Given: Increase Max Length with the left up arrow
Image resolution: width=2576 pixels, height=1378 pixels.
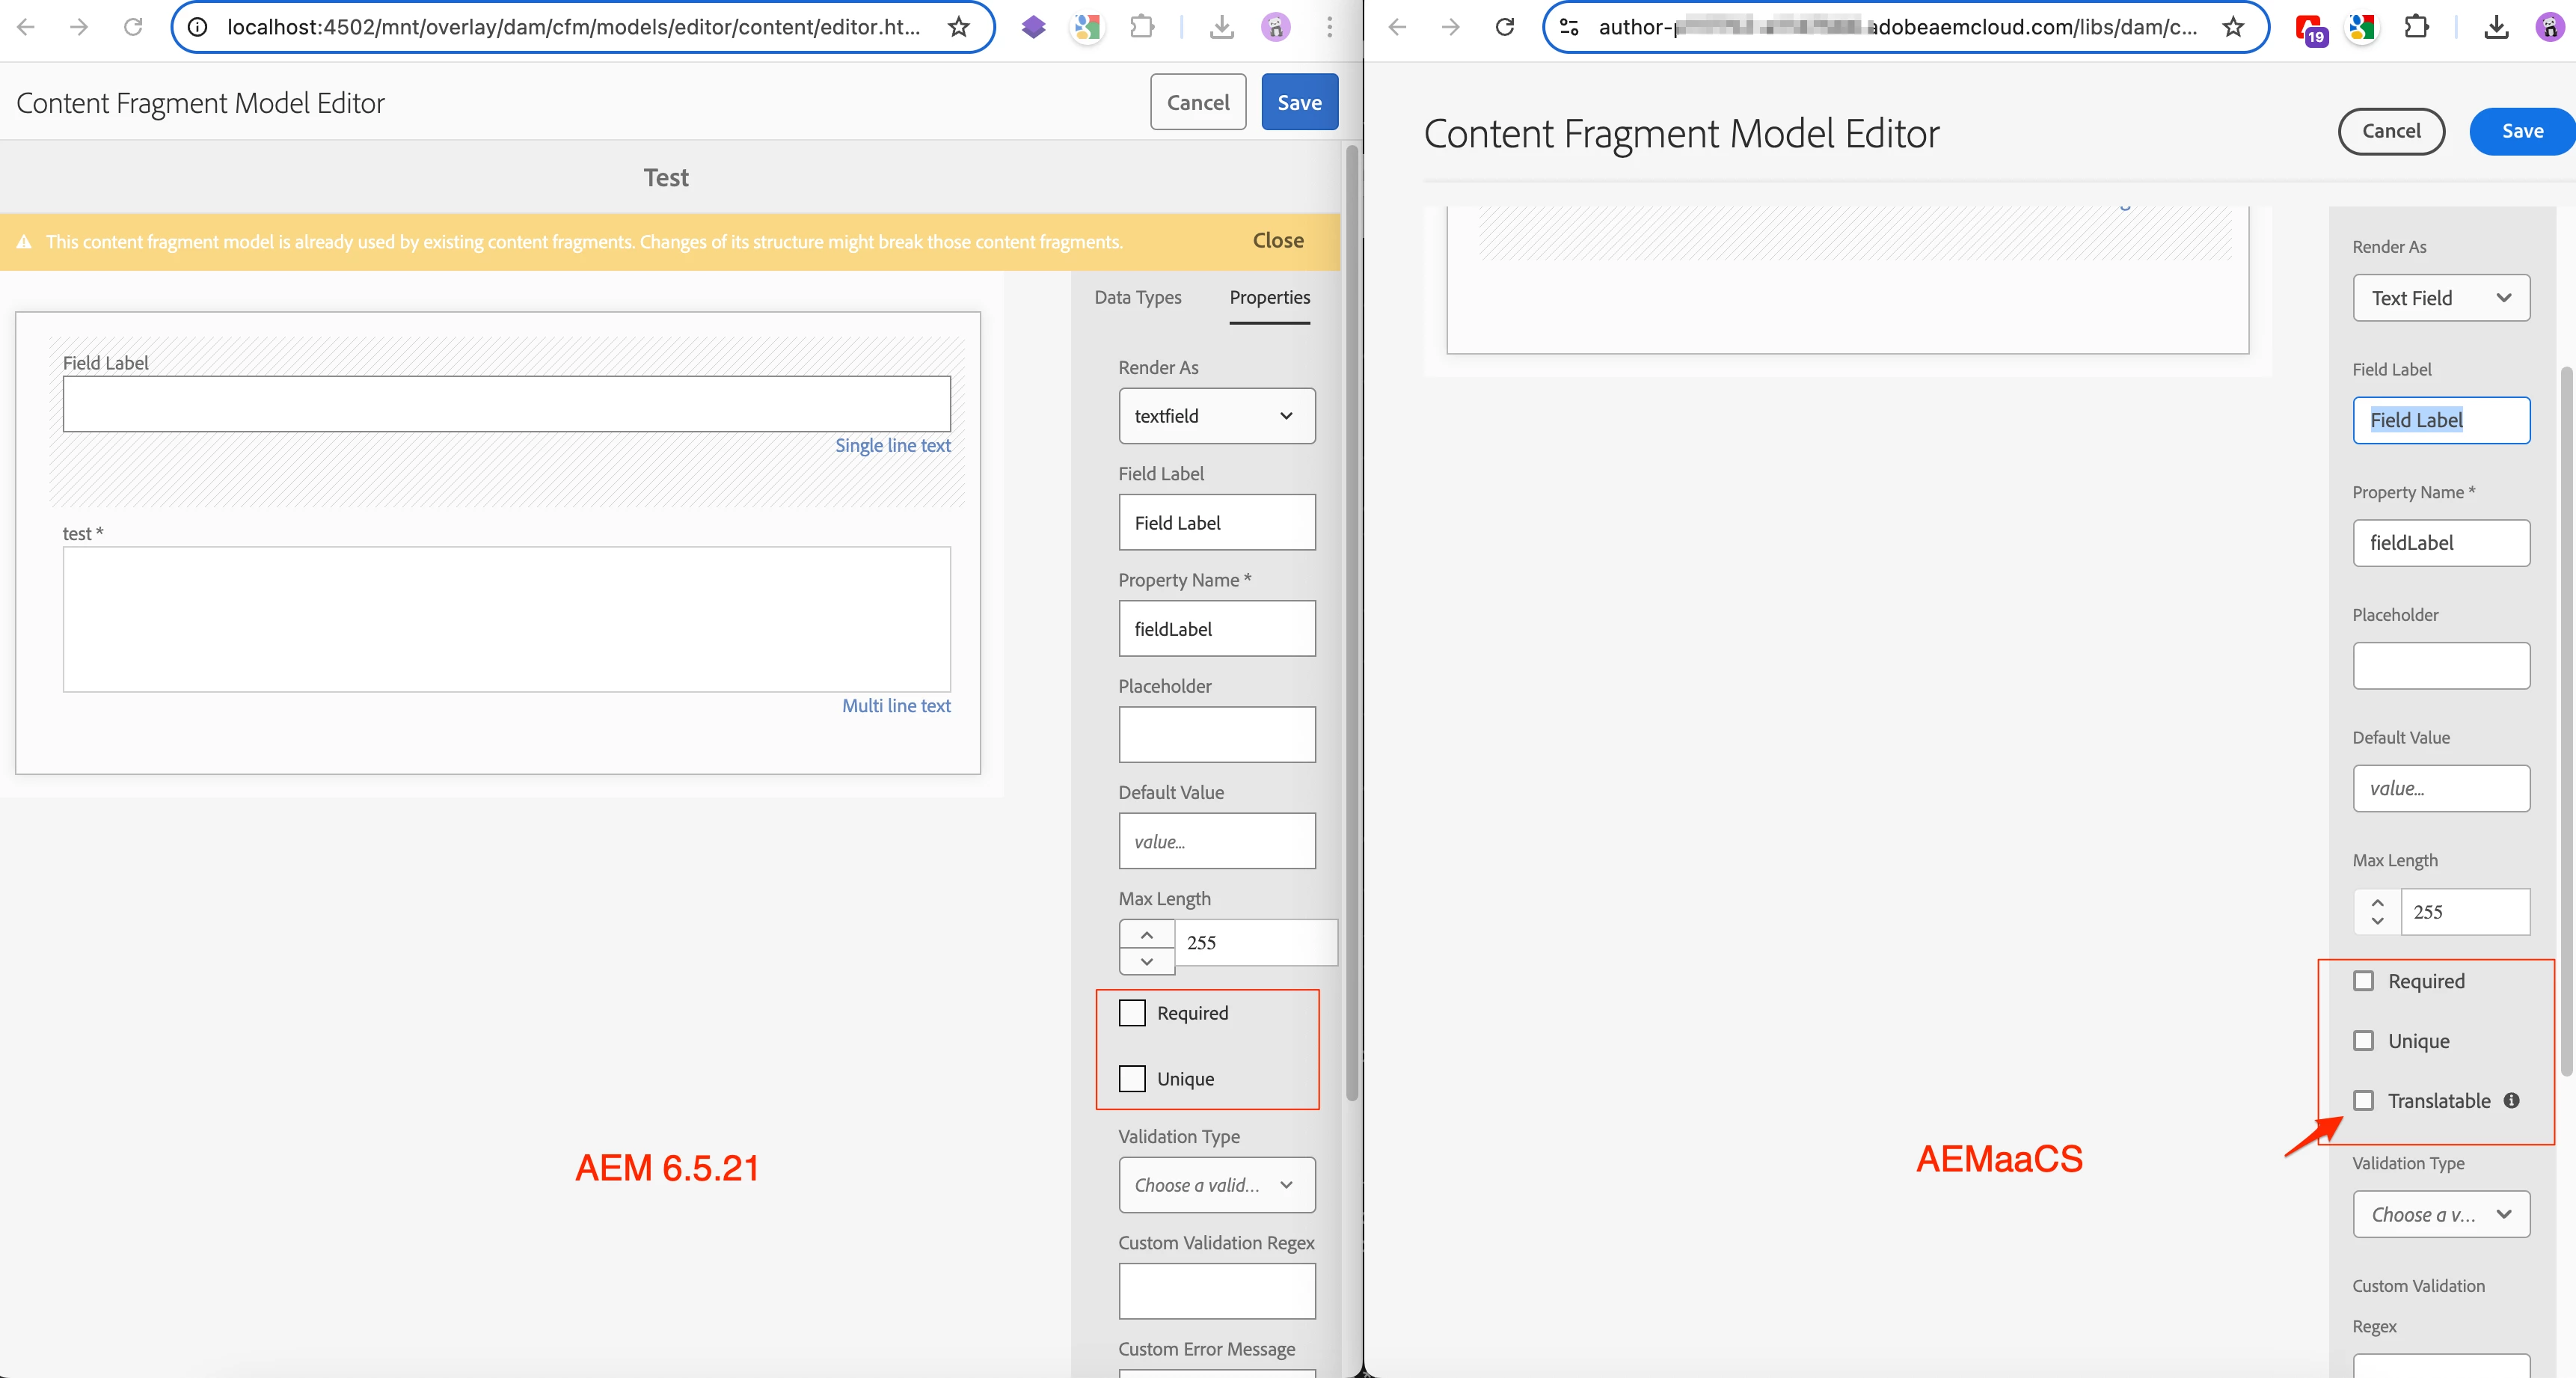Looking at the screenshot, I should pyautogui.click(x=1146, y=934).
